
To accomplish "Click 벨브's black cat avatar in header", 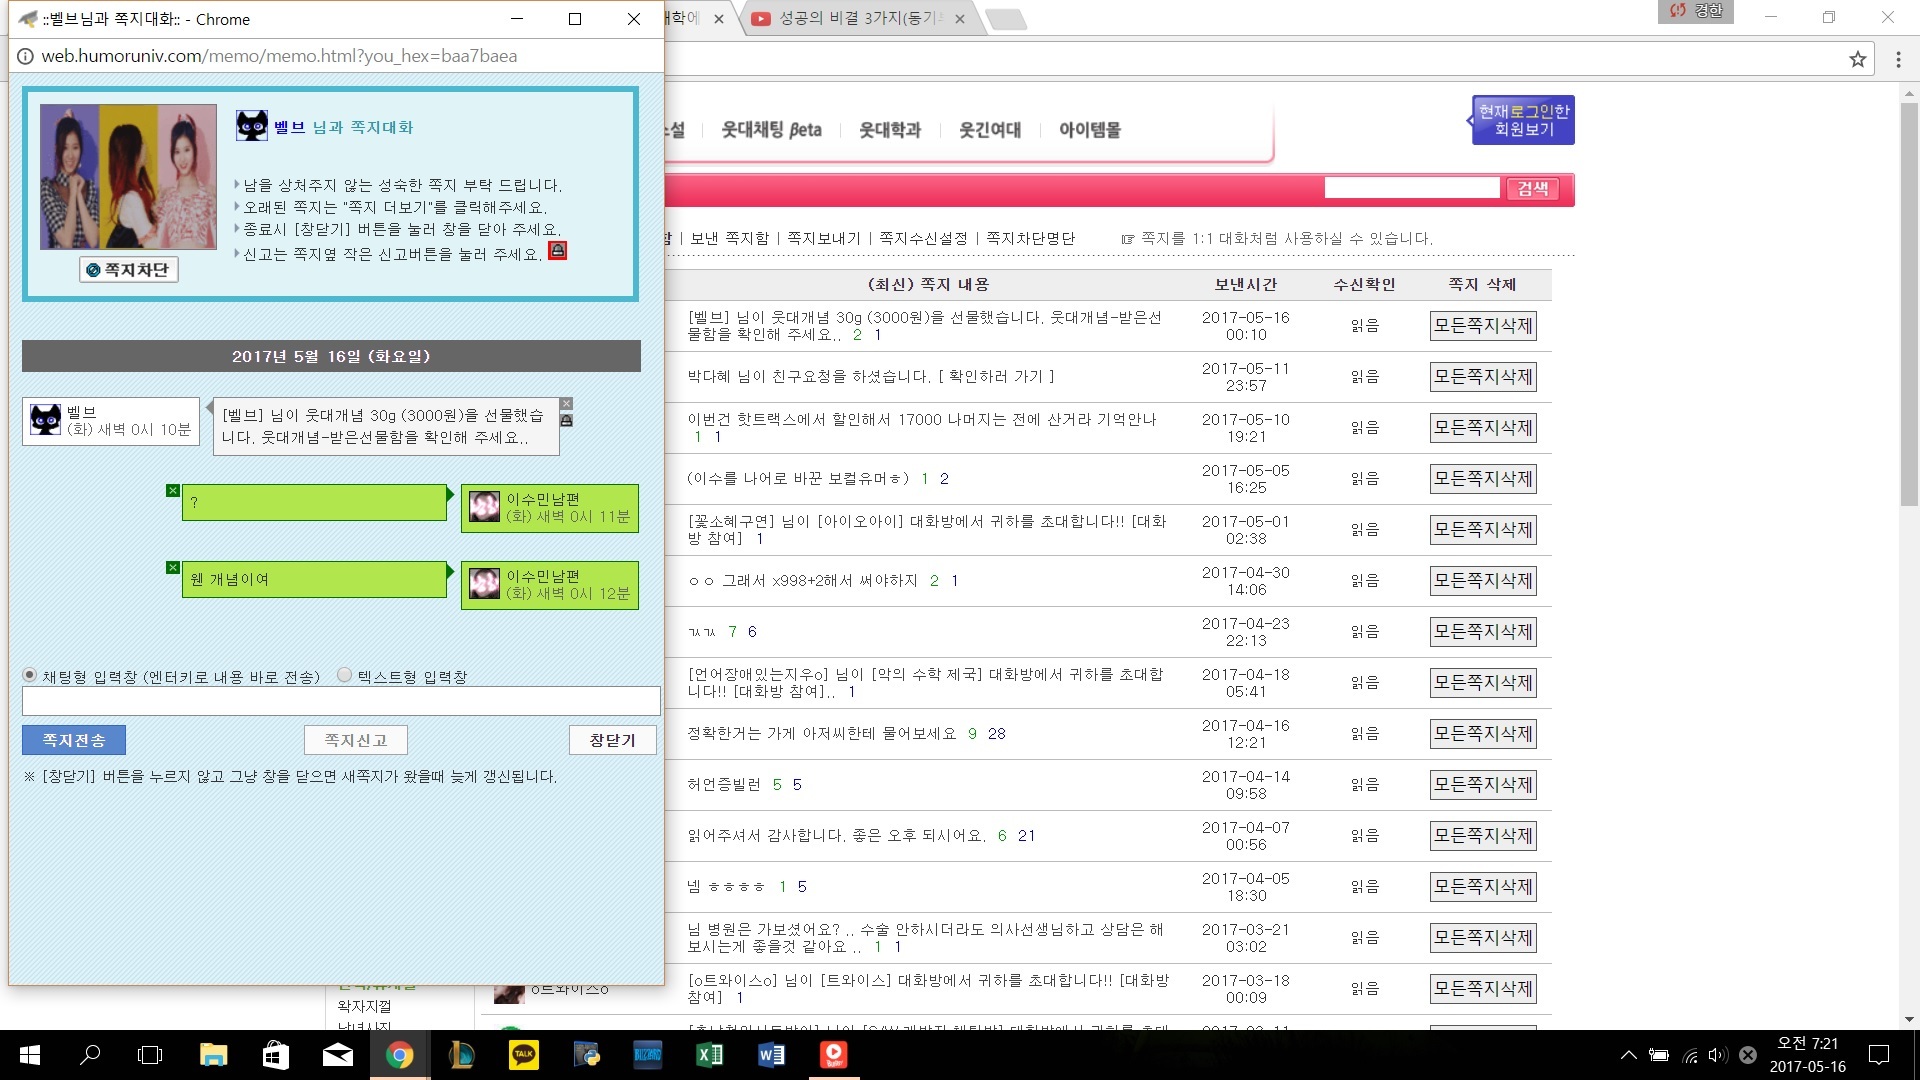I will (252, 126).
